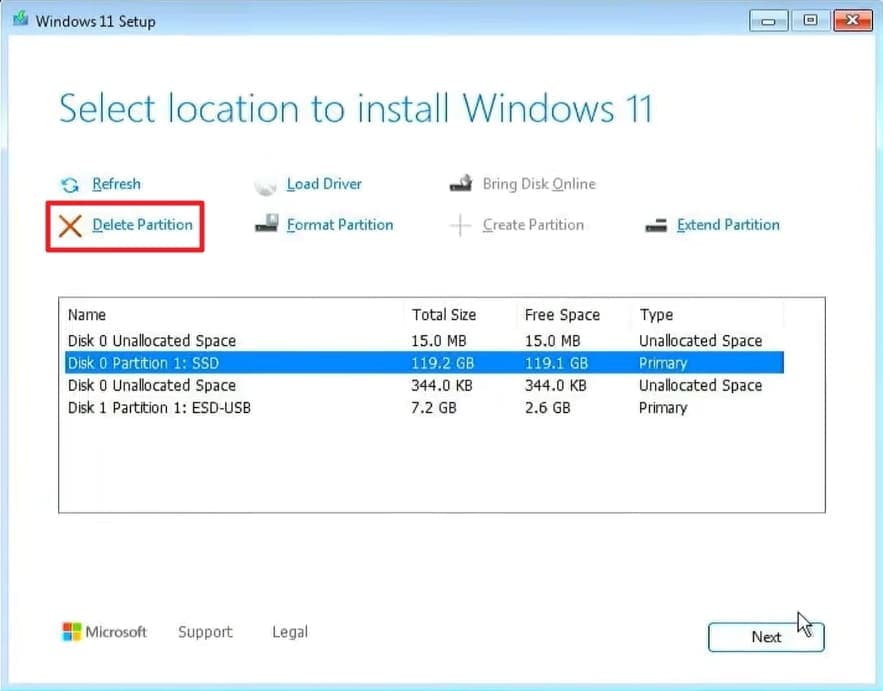This screenshot has width=883, height=691.
Task: Open the Refresh link
Action: point(117,184)
